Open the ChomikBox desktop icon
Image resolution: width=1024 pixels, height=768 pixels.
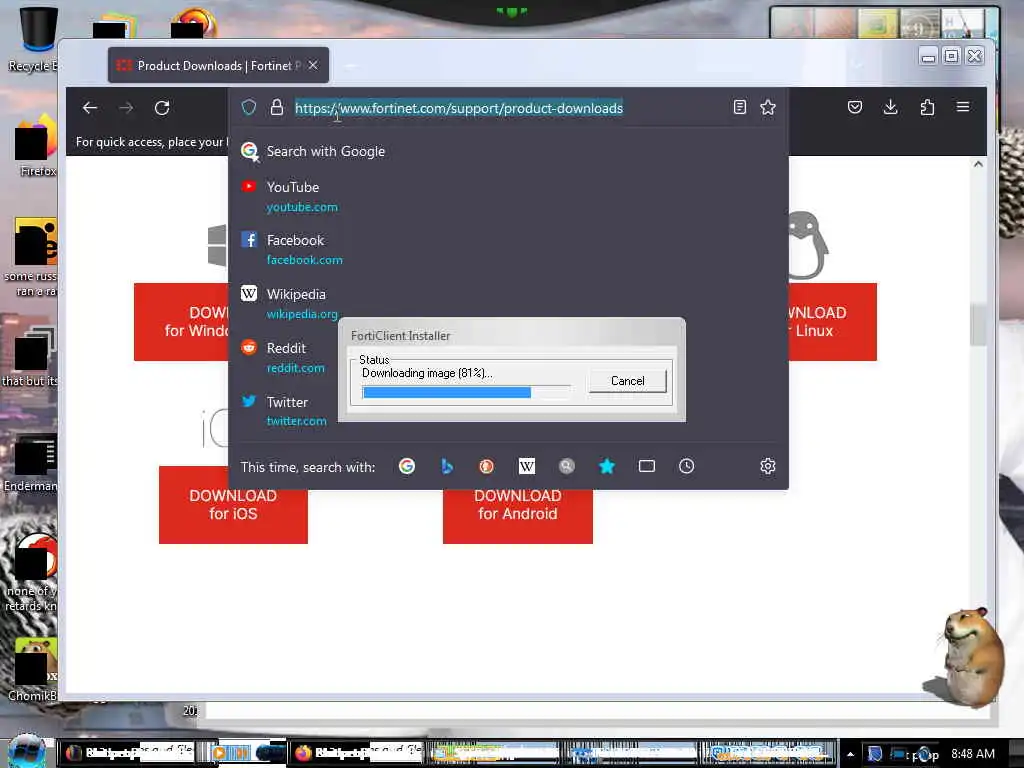pos(33,669)
